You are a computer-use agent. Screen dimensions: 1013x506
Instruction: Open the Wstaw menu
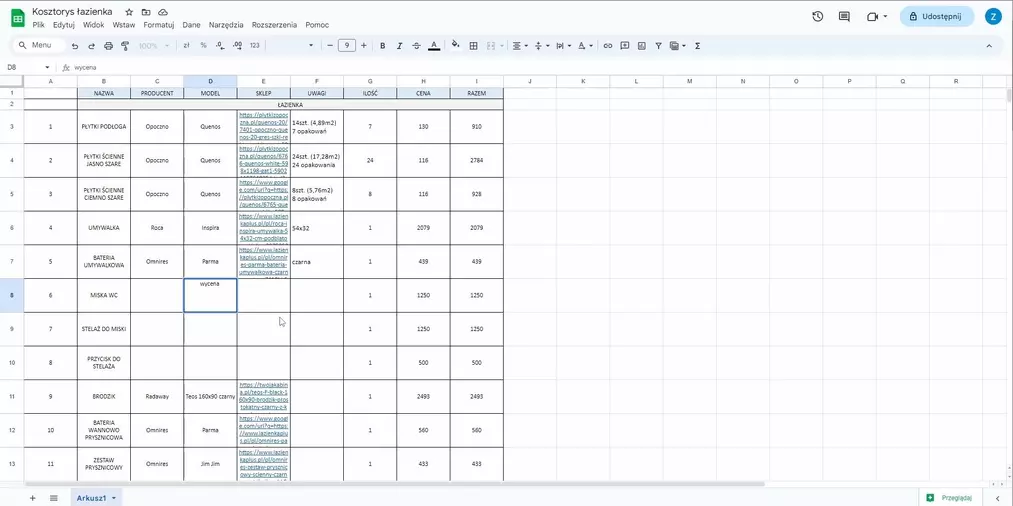click(x=123, y=25)
